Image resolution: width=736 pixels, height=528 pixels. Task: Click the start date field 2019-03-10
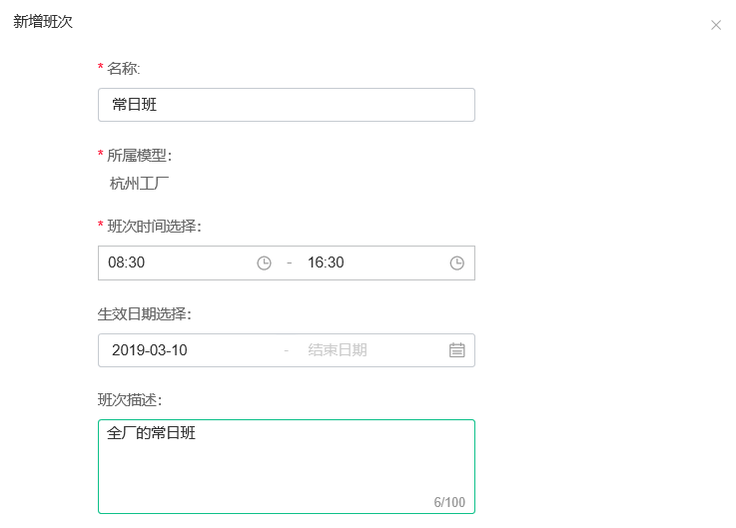click(x=190, y=350)
